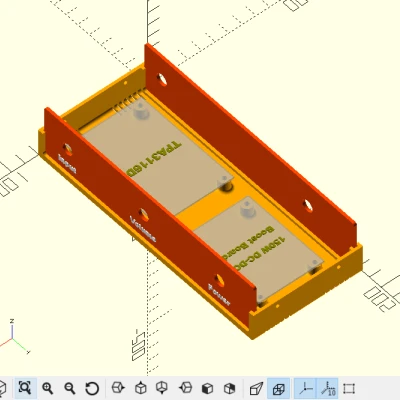
Task: Click the Volume label on the front panel
Action: (143, 229)
